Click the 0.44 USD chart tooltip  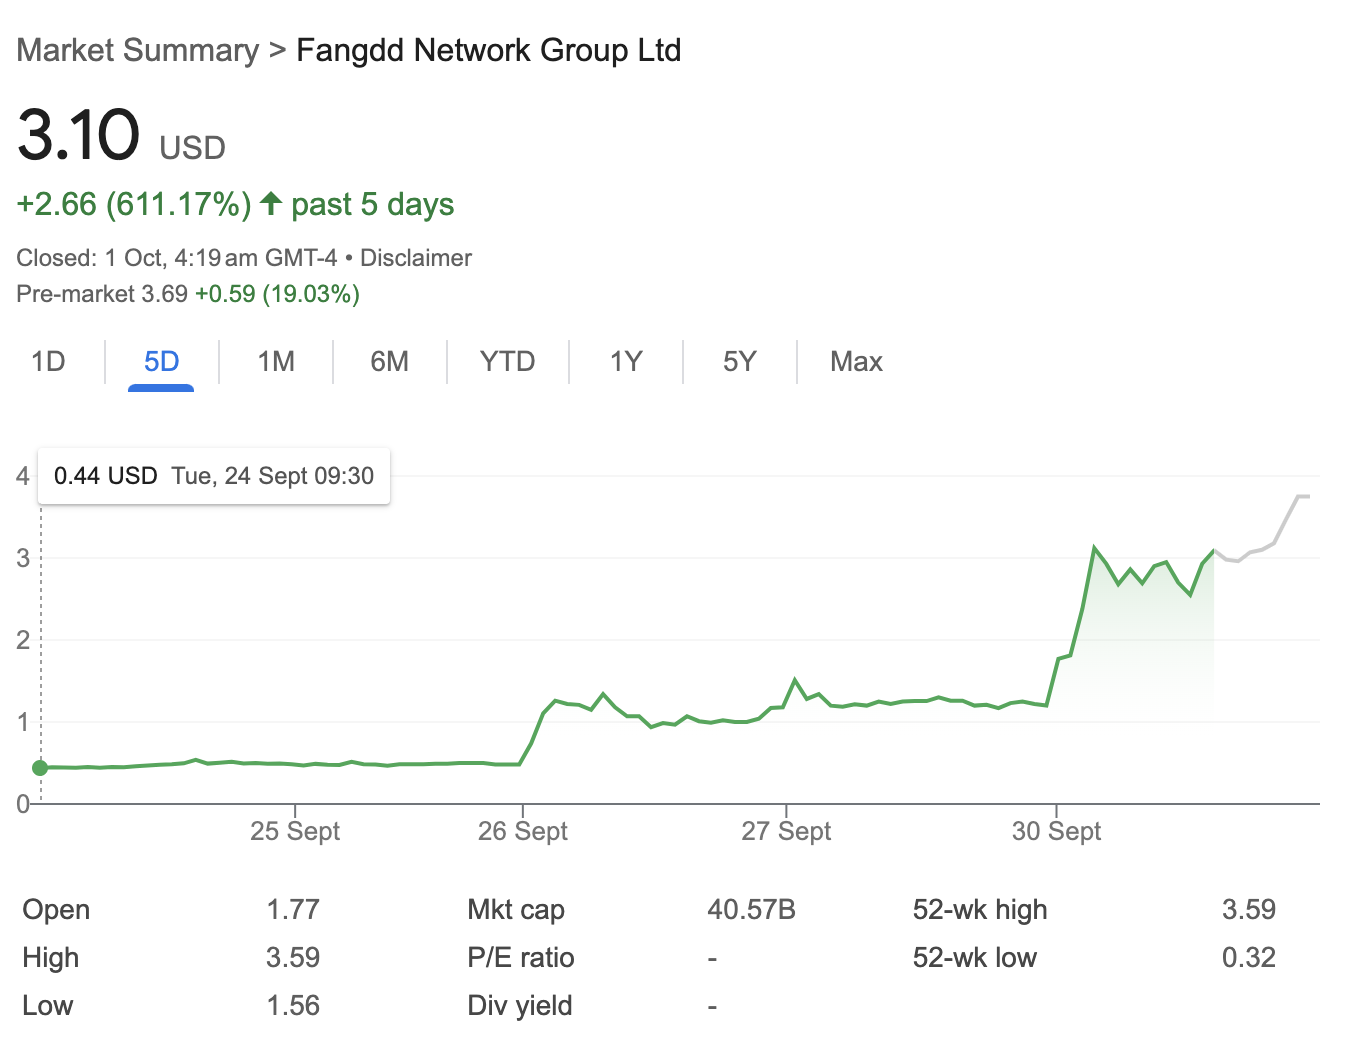click(x=214, y=476)
